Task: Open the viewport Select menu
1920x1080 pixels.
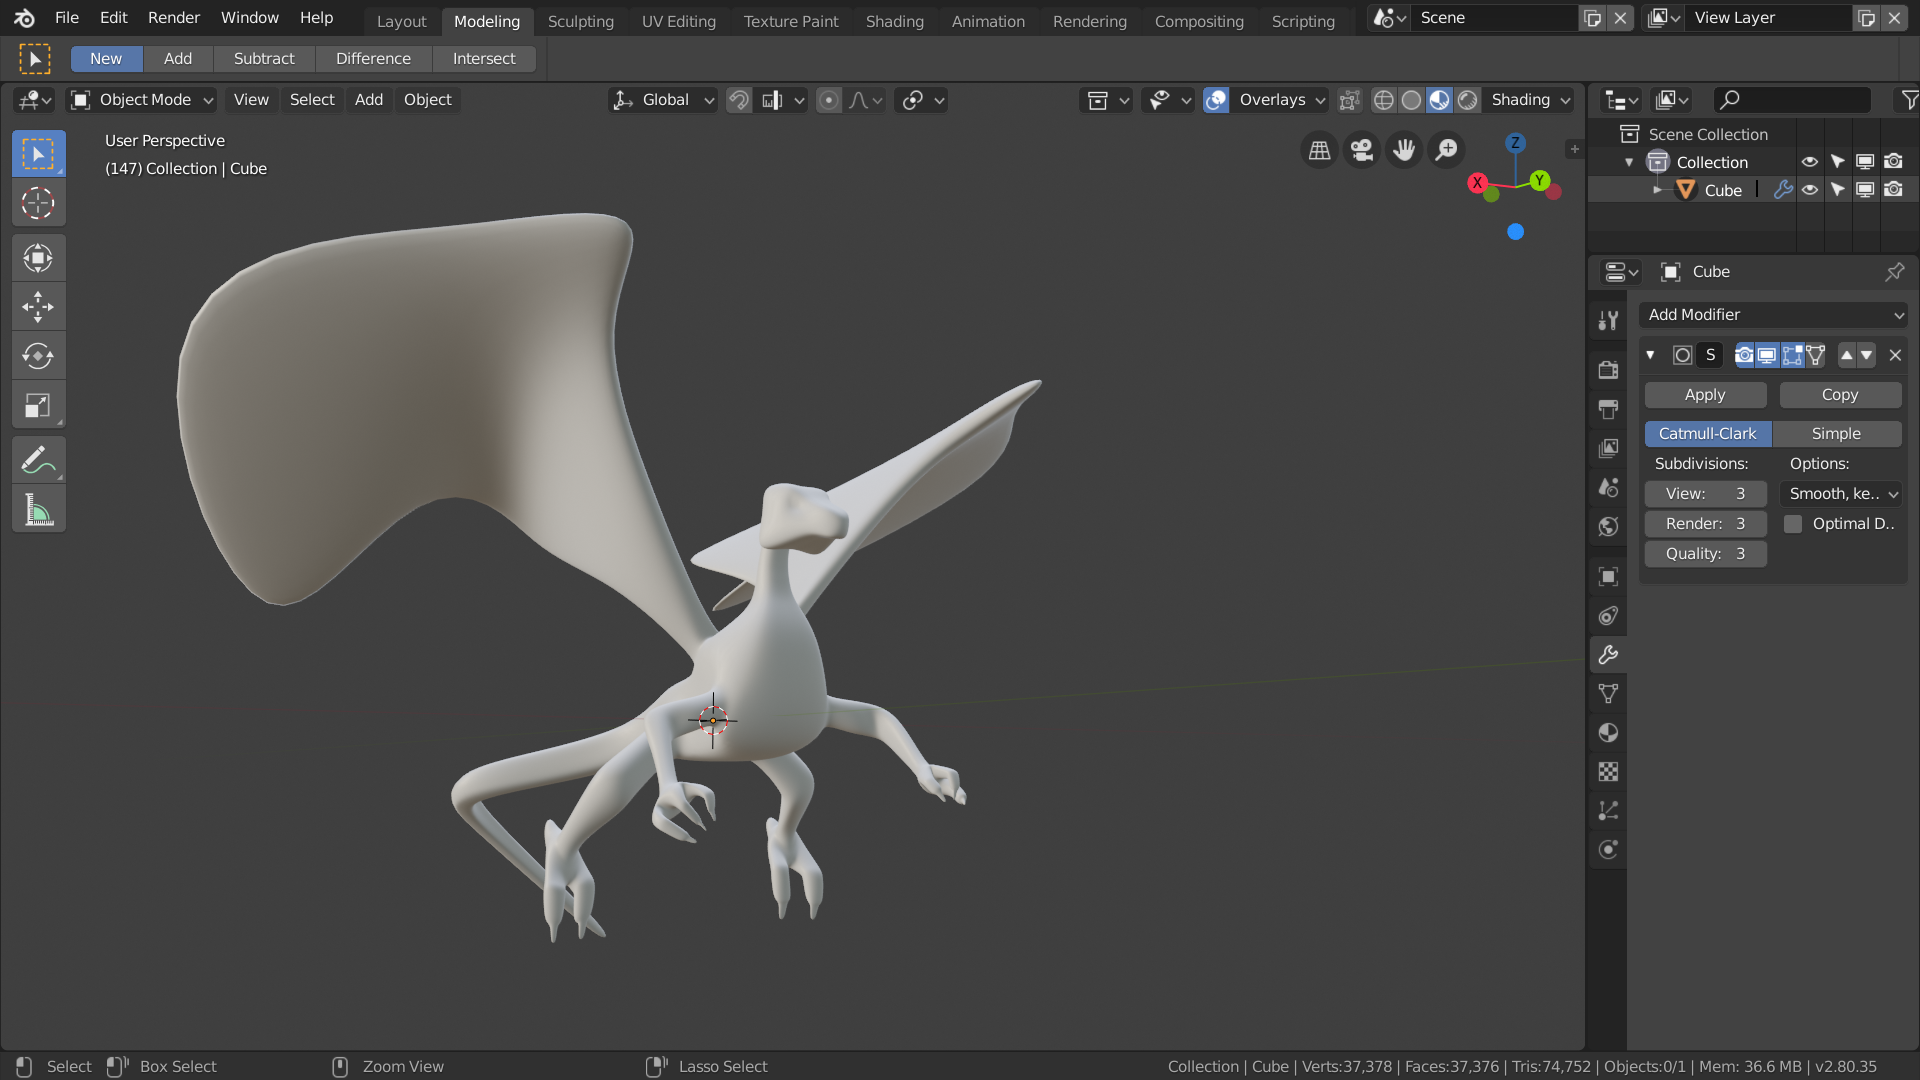Action: (312, 100)
